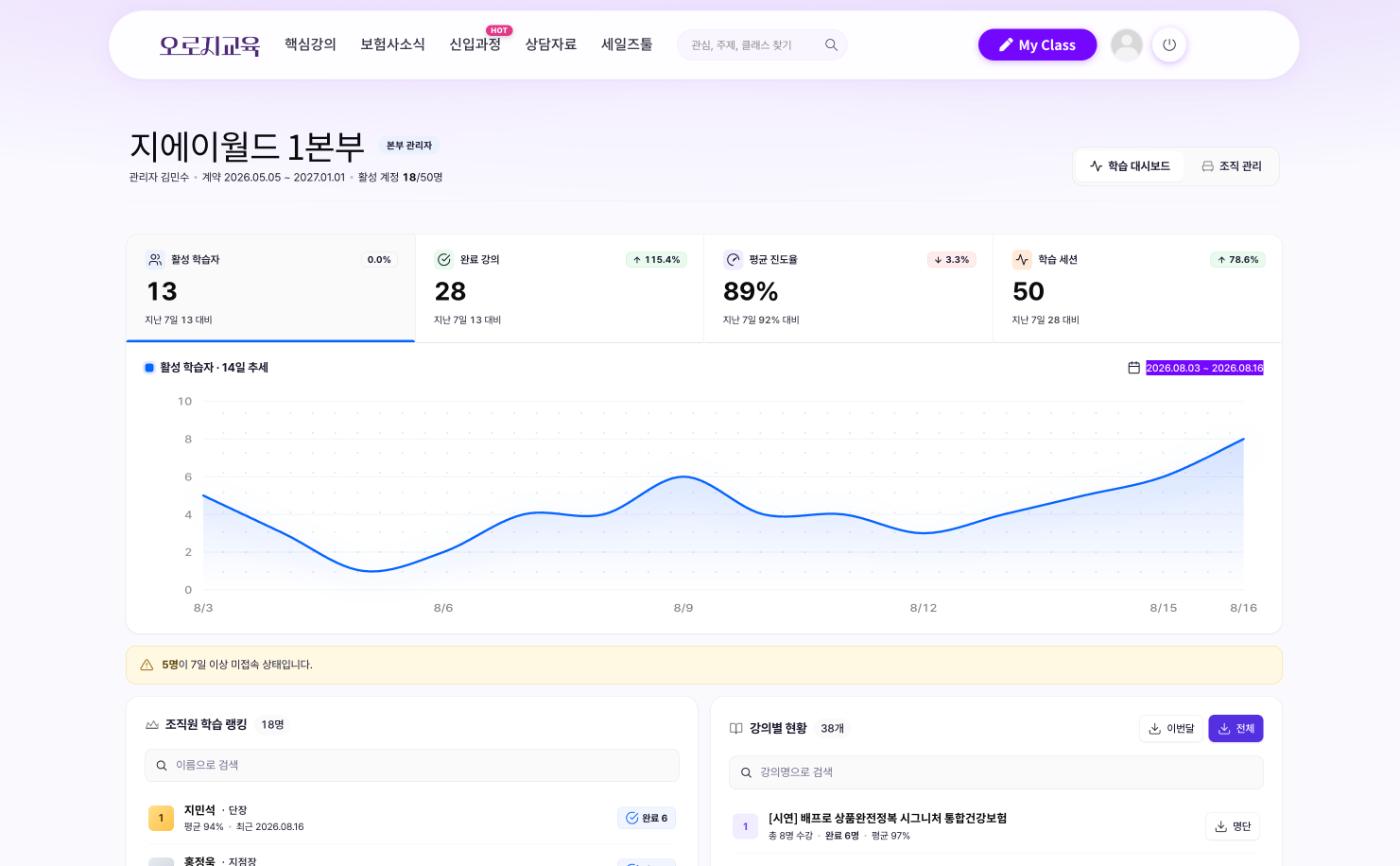Click the 완료 강의 checkmark icon
This screenshot has width=1400, height=866.
pos(444,260)
